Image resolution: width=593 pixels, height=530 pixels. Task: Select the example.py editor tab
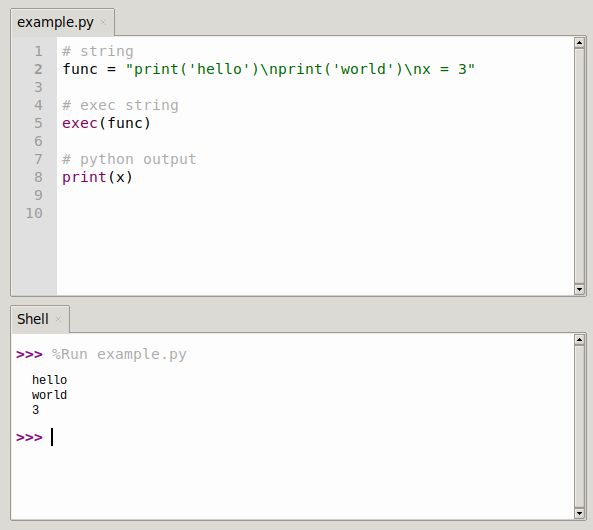click(62, 22)
